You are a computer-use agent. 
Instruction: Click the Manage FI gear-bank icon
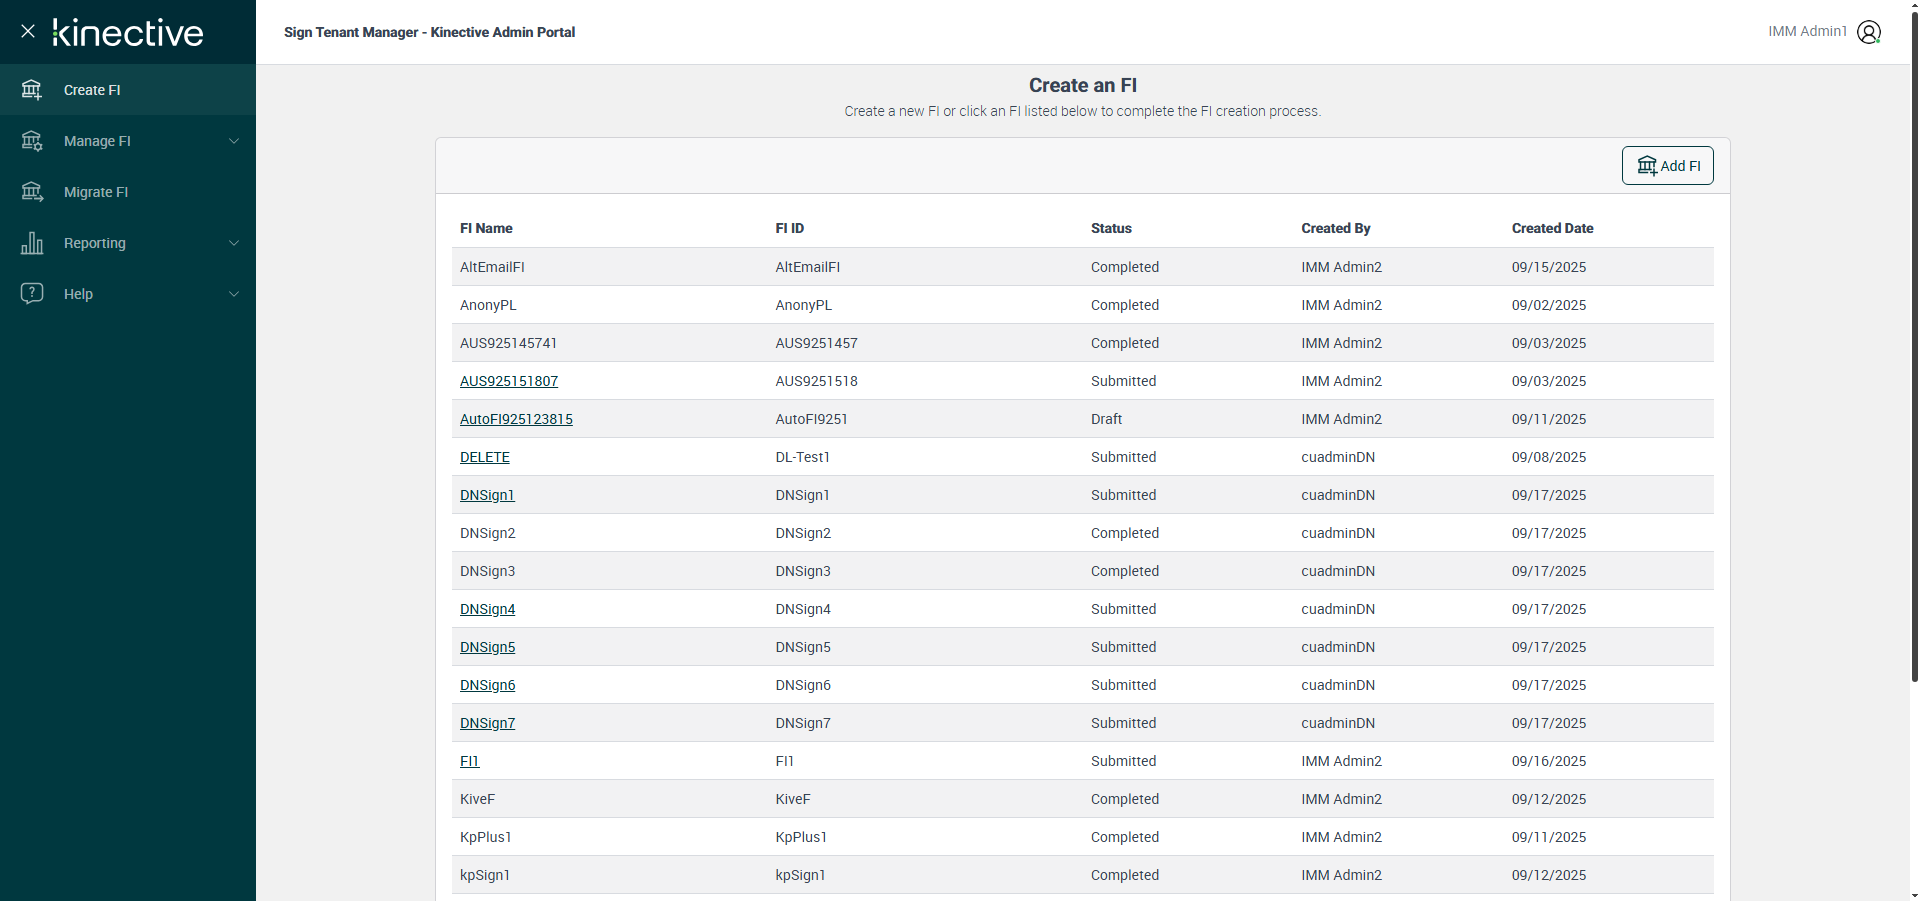click(32, 141)
